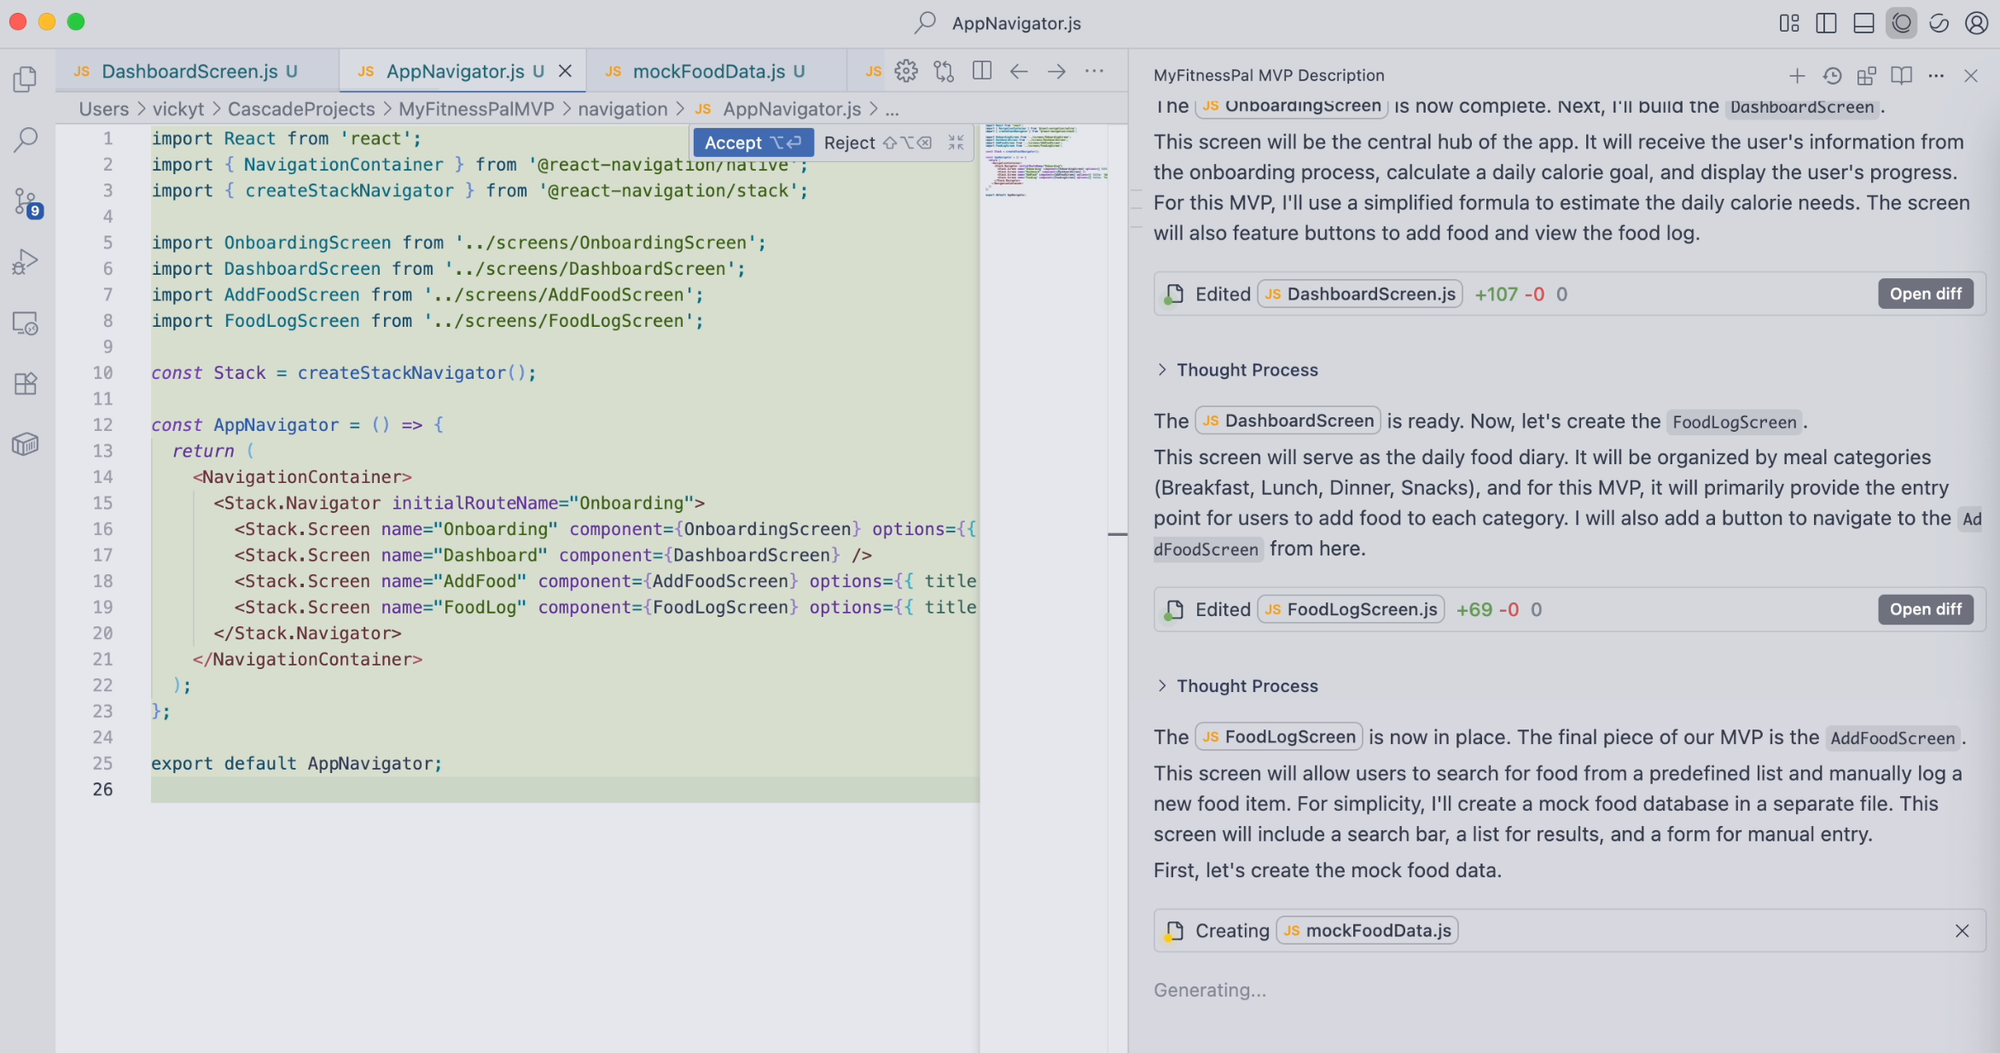
Task: Open editor more actions ellipsis
Action: click(1095, 71)
